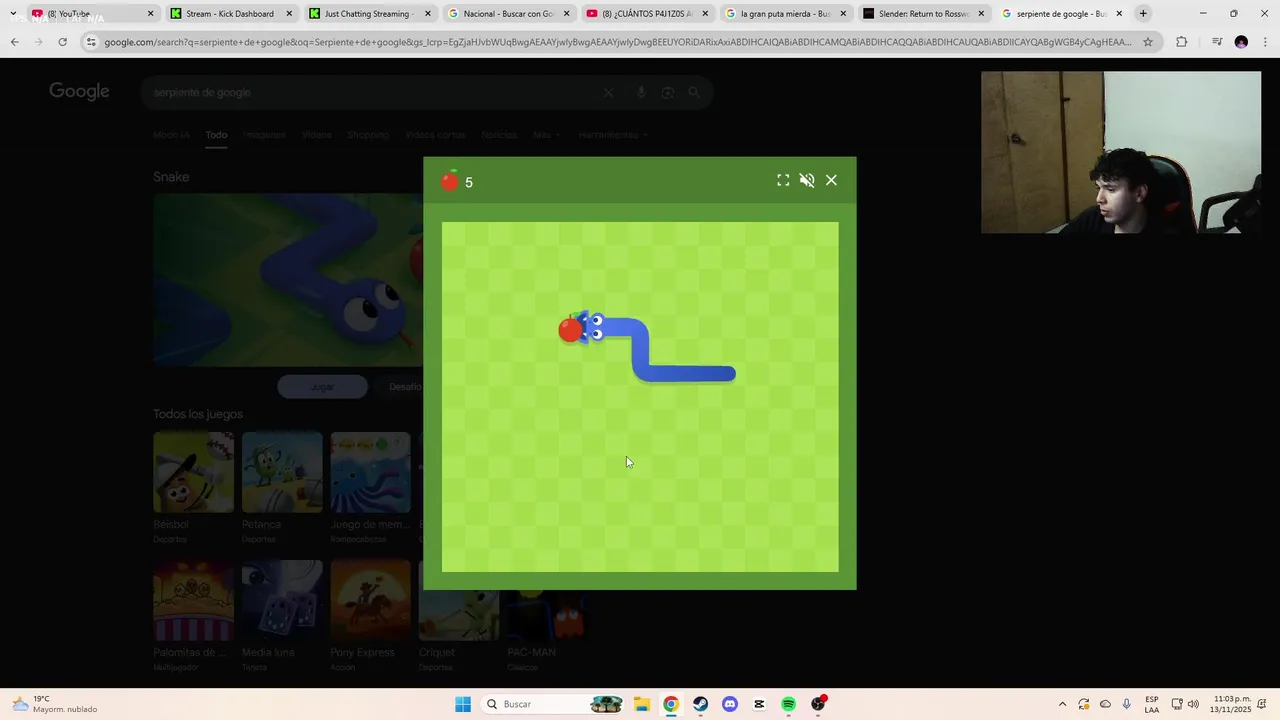The width and height of the screenshot is (1280, 720).
Task: Open a new browser tab
Action: (x=1143, y=14)
